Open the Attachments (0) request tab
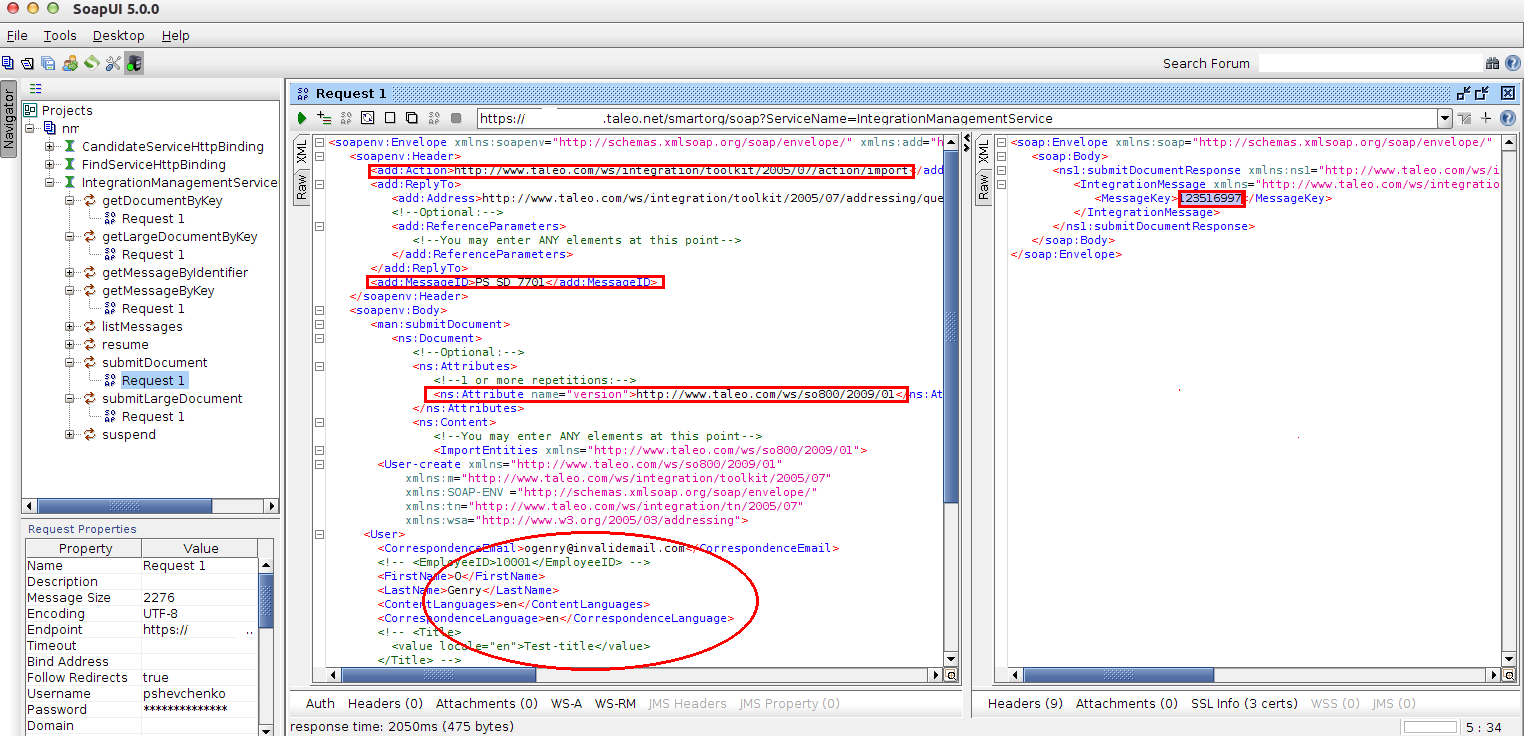 (x=486, y=703)
